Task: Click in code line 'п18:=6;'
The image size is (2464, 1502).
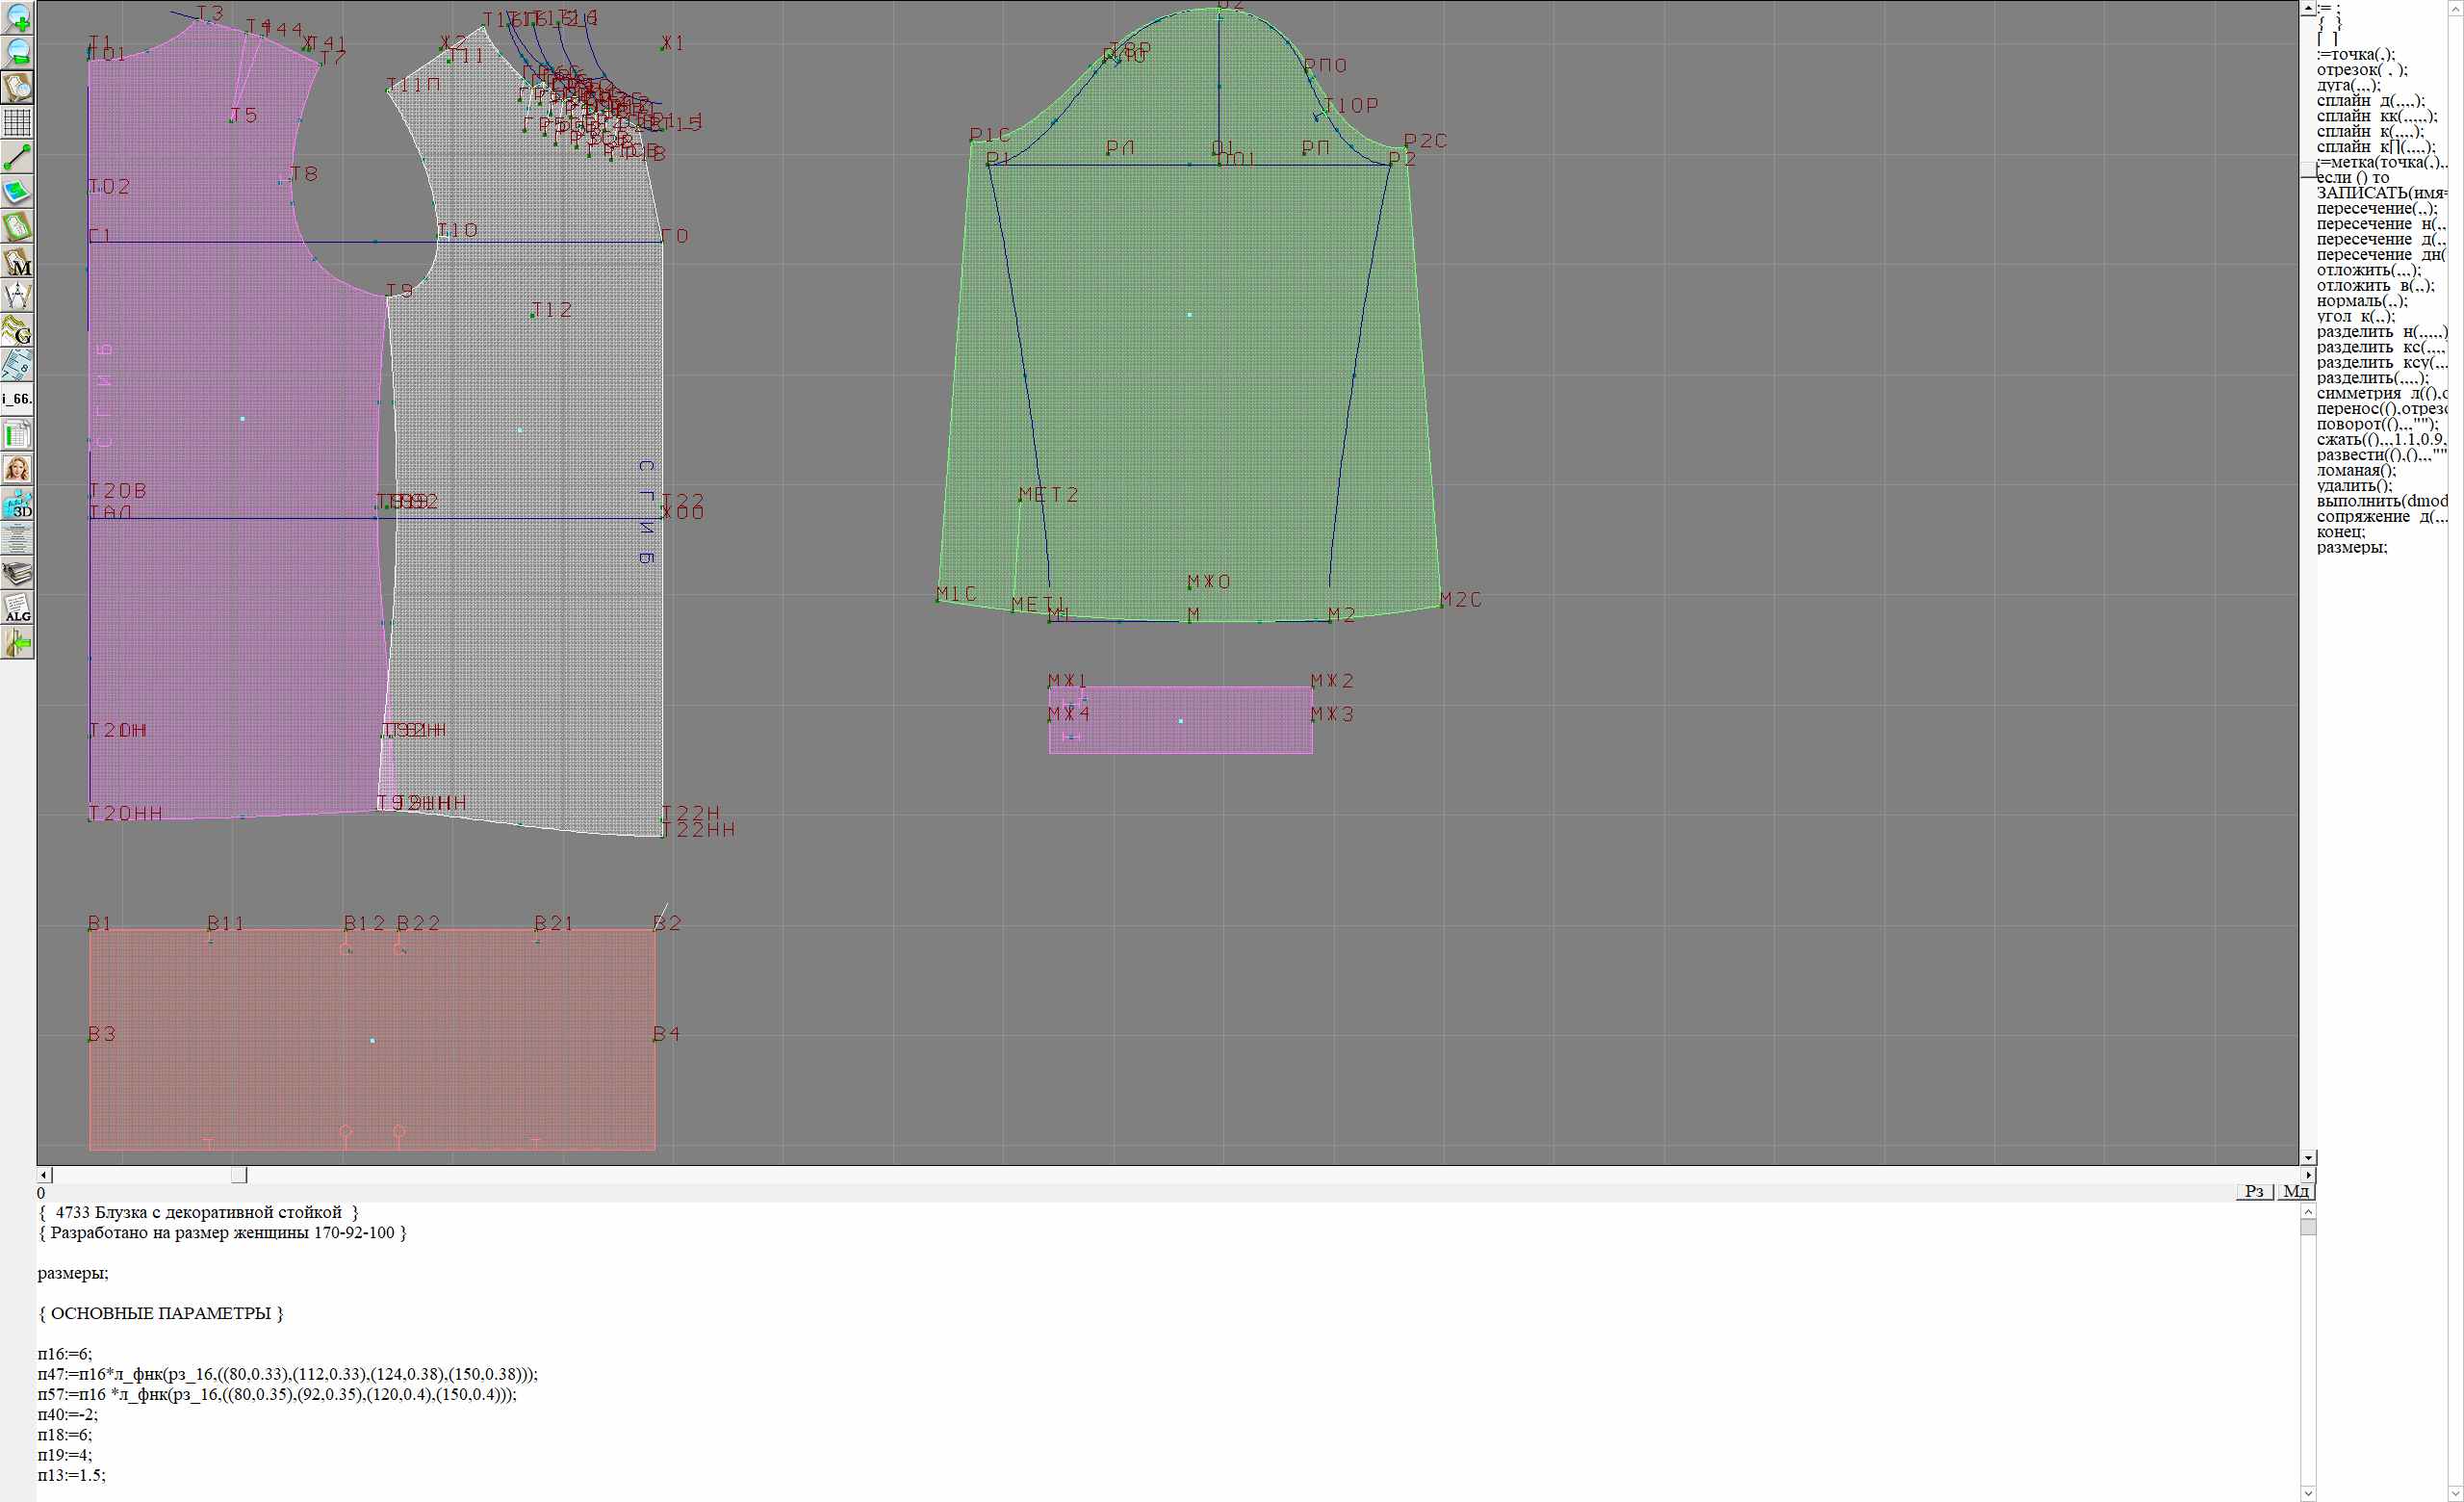Action: point(65,1435)
